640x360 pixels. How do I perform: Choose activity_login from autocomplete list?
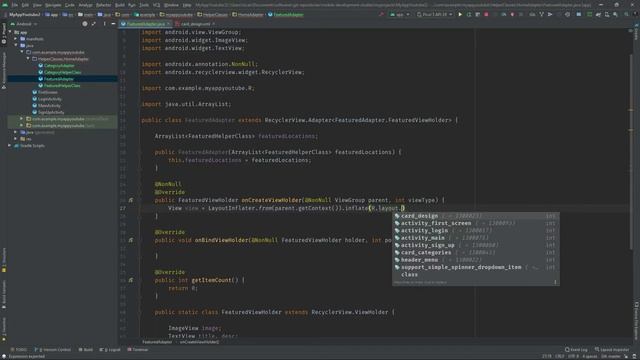[x=476, y=231]
